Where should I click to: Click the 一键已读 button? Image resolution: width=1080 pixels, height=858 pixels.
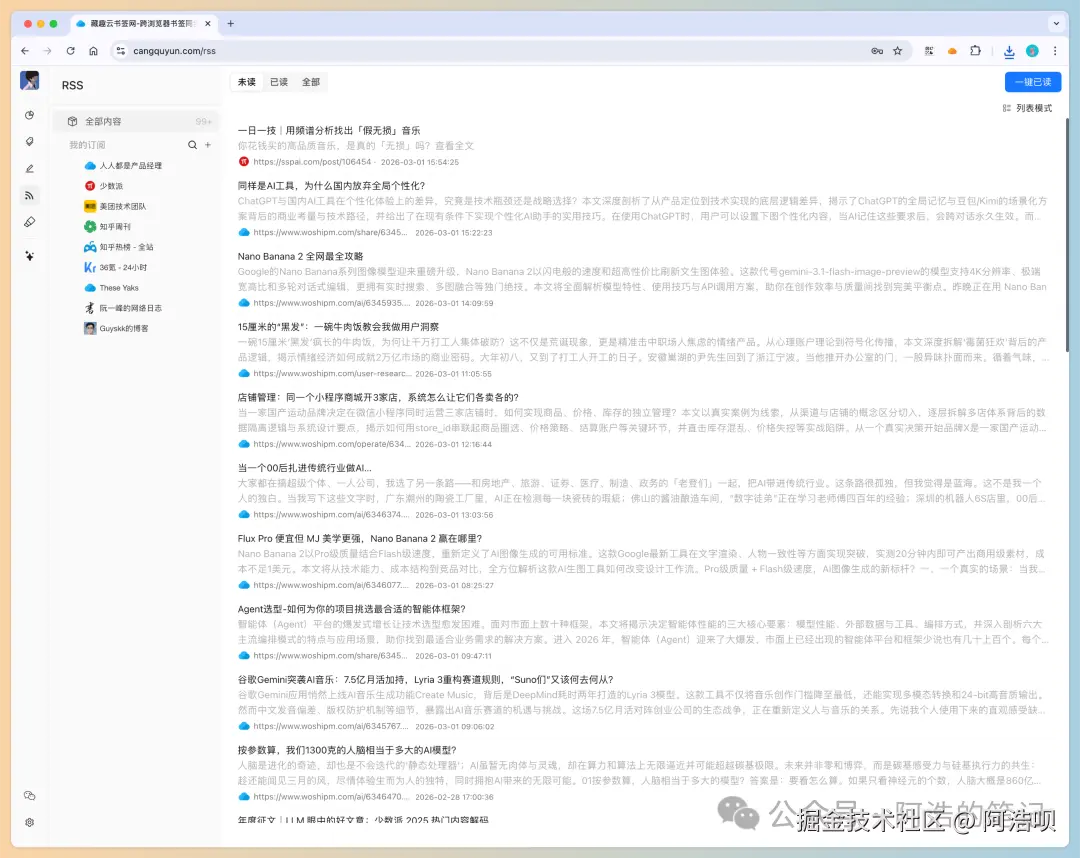tap(1032, 82)
